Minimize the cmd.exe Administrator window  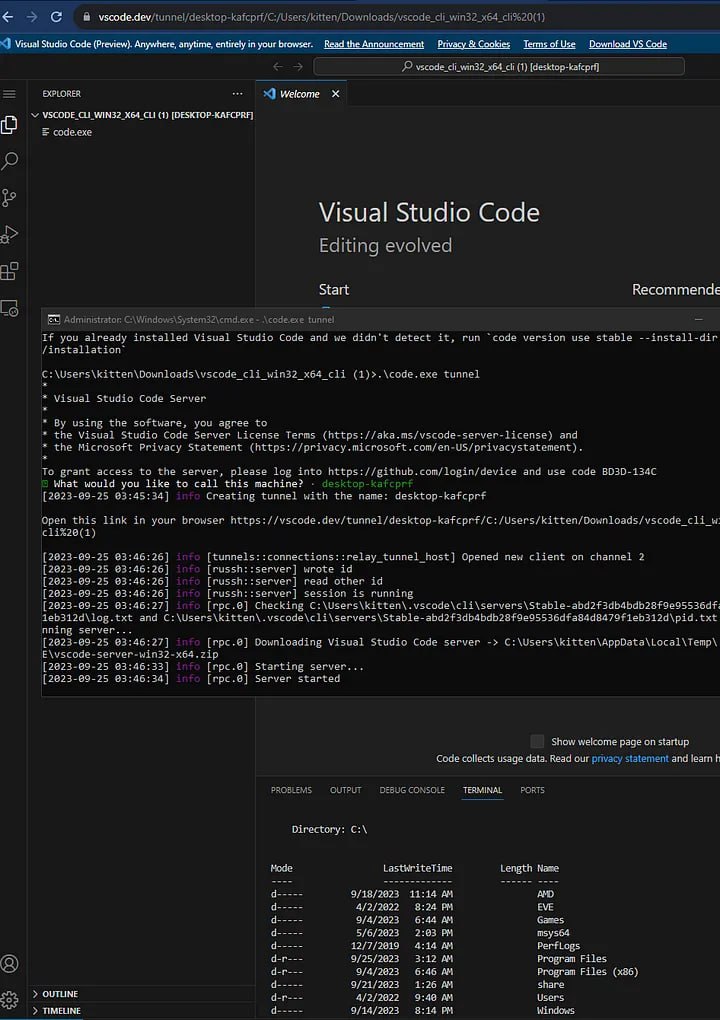[x=699, y=319]
